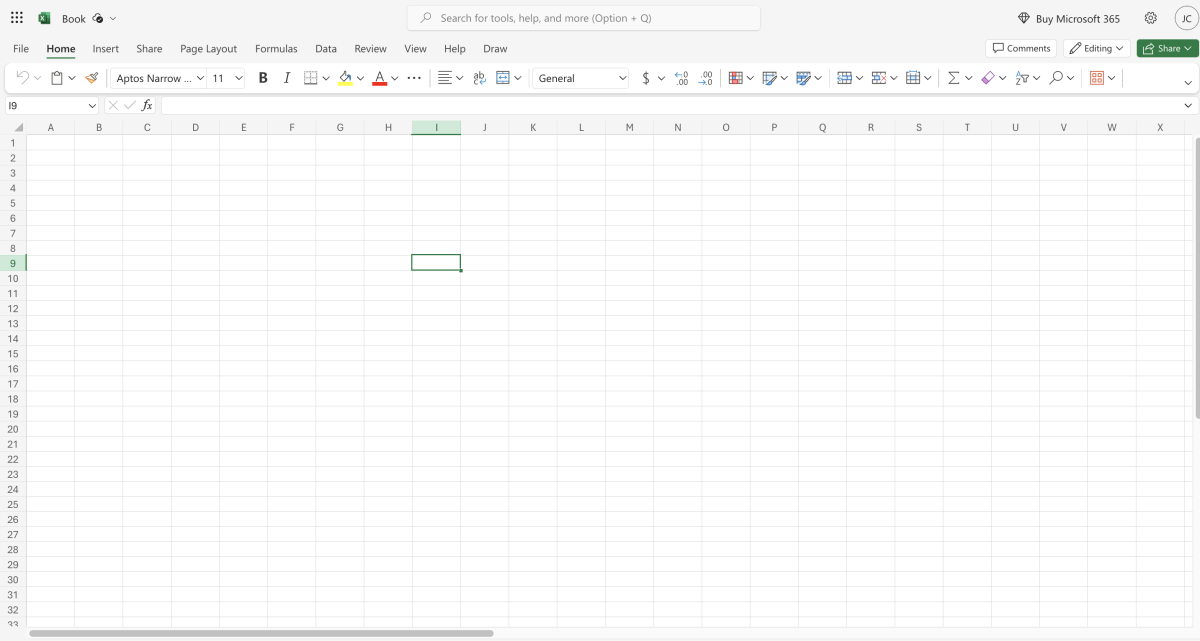Select the Format Painter icon

pyautogui.click(x=91, y=77)
